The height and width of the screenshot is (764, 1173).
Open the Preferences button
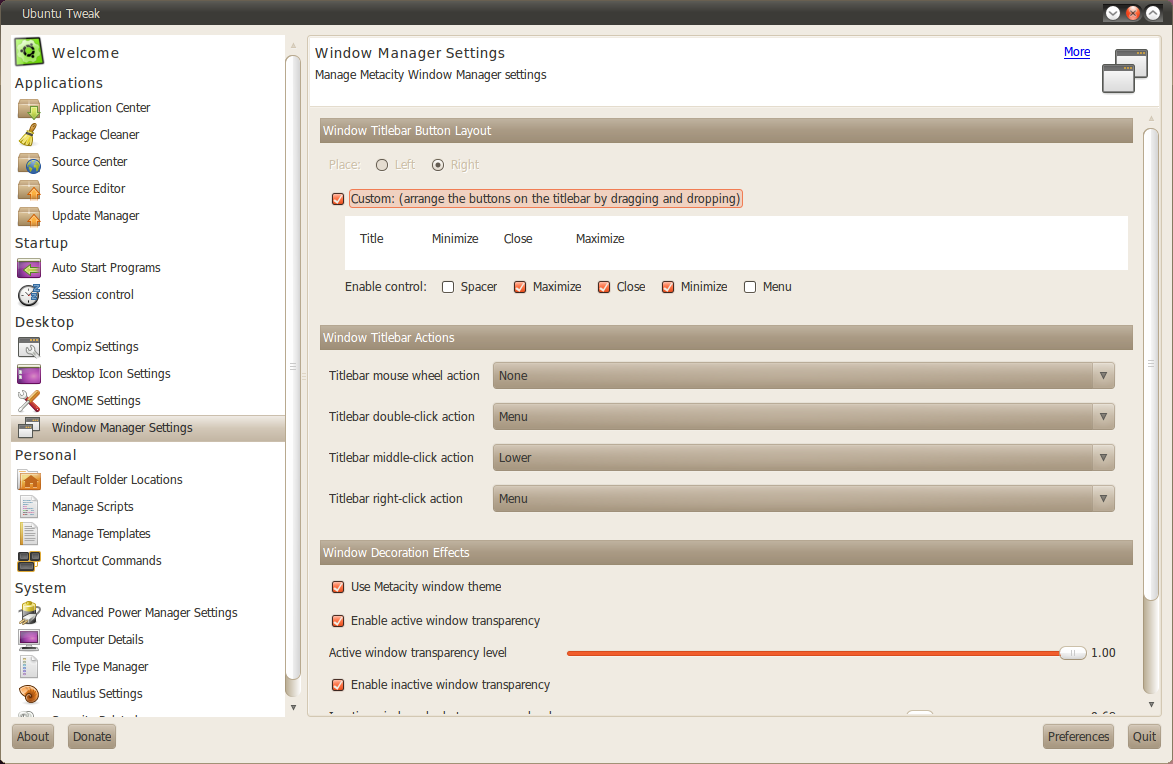pos(1078,736)
